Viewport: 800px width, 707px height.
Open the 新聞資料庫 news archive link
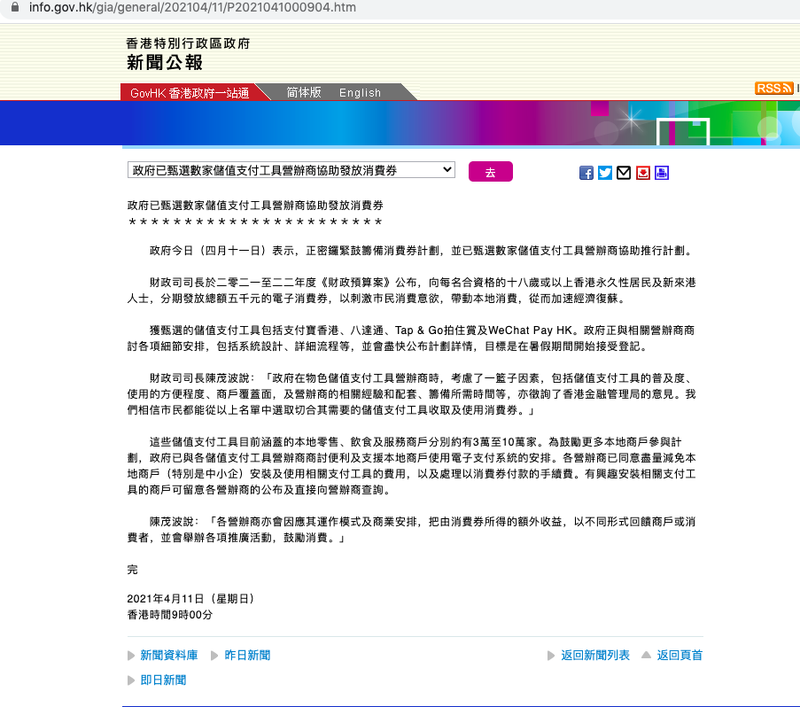coord(169,656)
